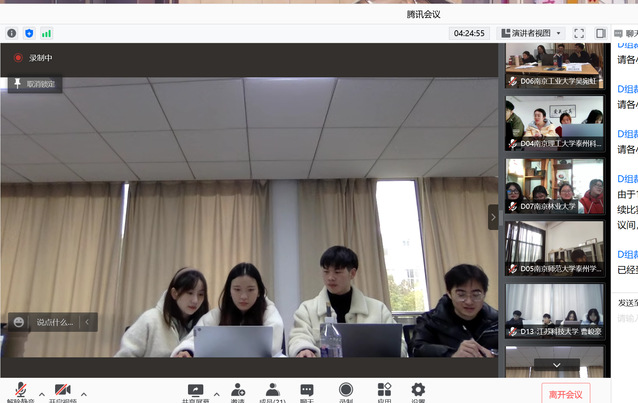Click the record (录制) icon
Image resolution: width=638 pixels, height=403 pixels.
[x=346, y=390]
